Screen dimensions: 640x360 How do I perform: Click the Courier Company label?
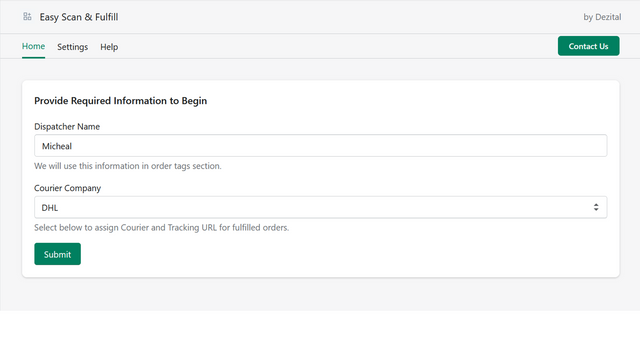pyautogui.click(x=67, y=188)
